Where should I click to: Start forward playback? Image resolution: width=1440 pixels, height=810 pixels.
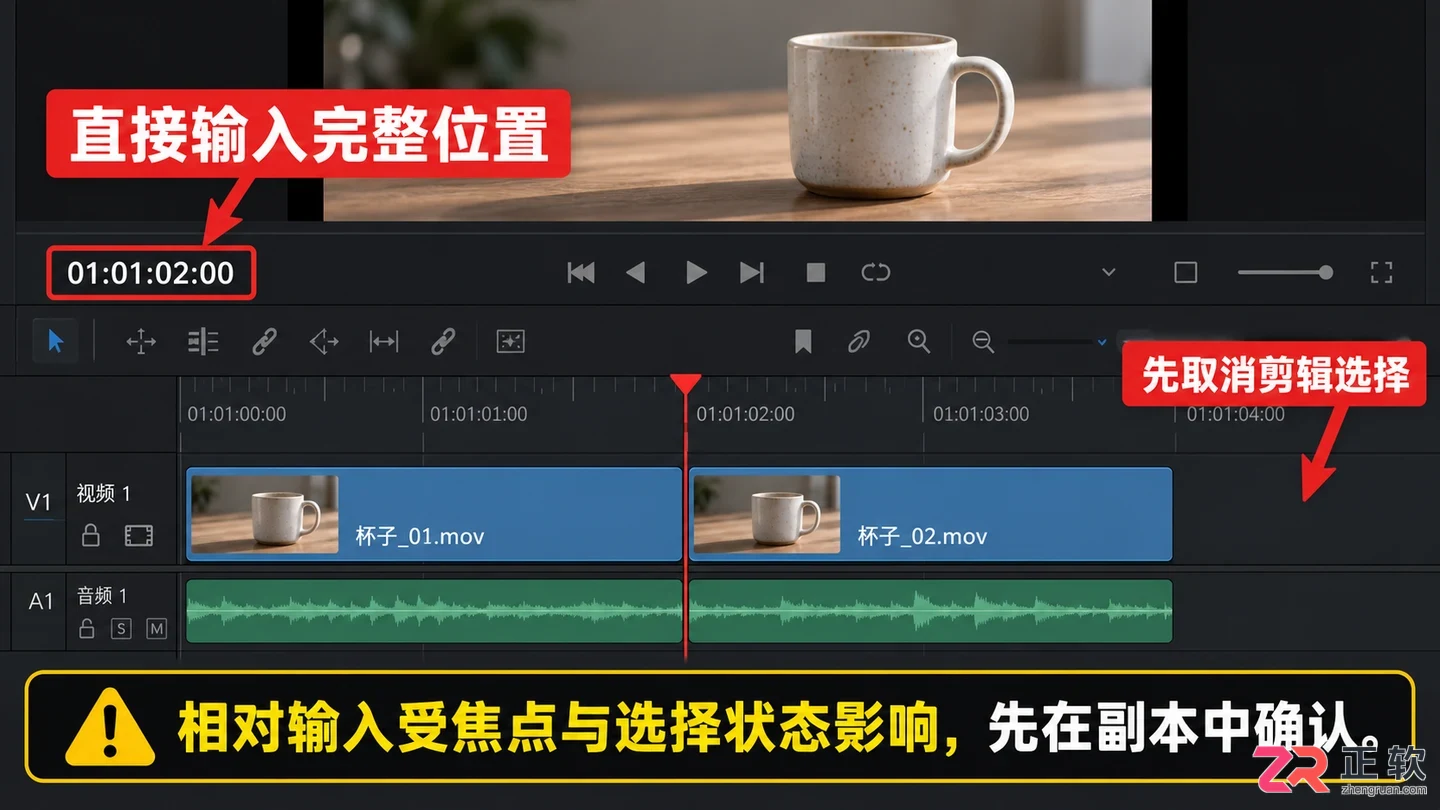pyautogui.click(x=696, y=272)
